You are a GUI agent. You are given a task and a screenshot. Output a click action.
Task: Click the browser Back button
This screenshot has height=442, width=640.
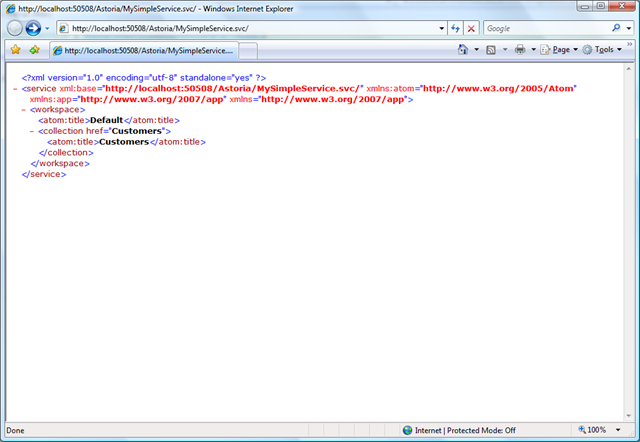[x=15, y=28]
